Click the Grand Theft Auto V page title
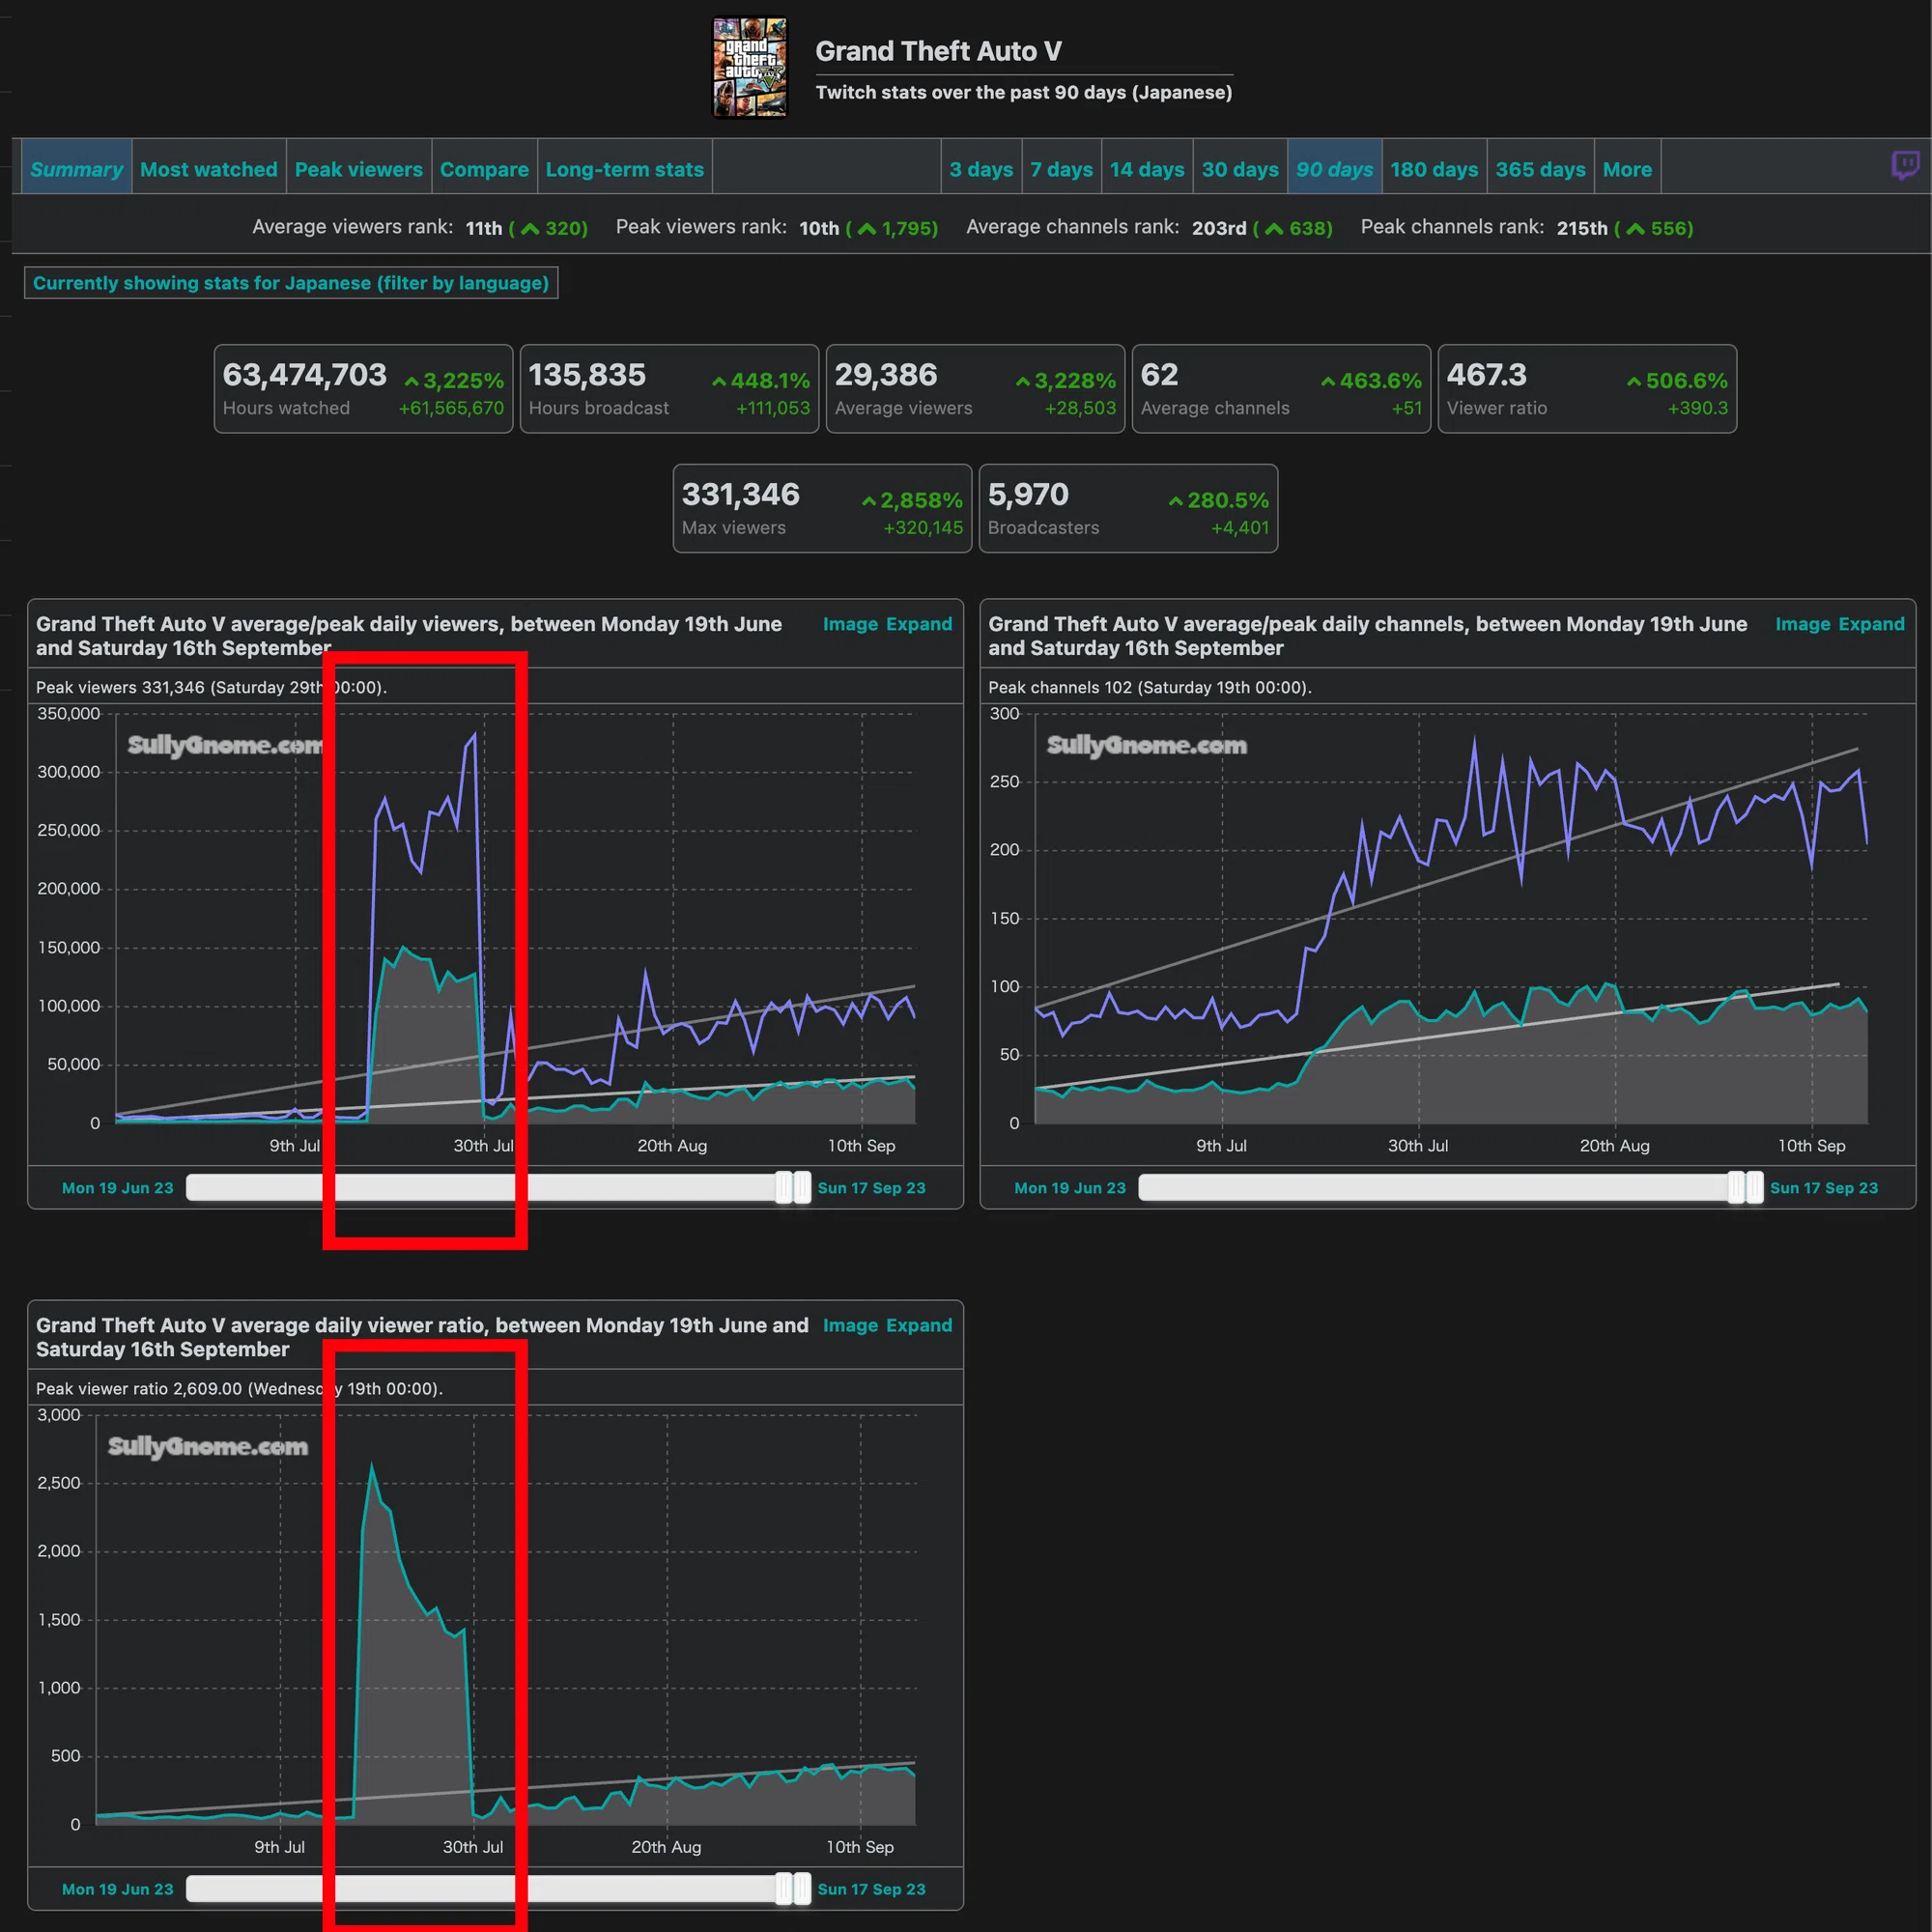Screen dimensions: 1932x1932 939,51
